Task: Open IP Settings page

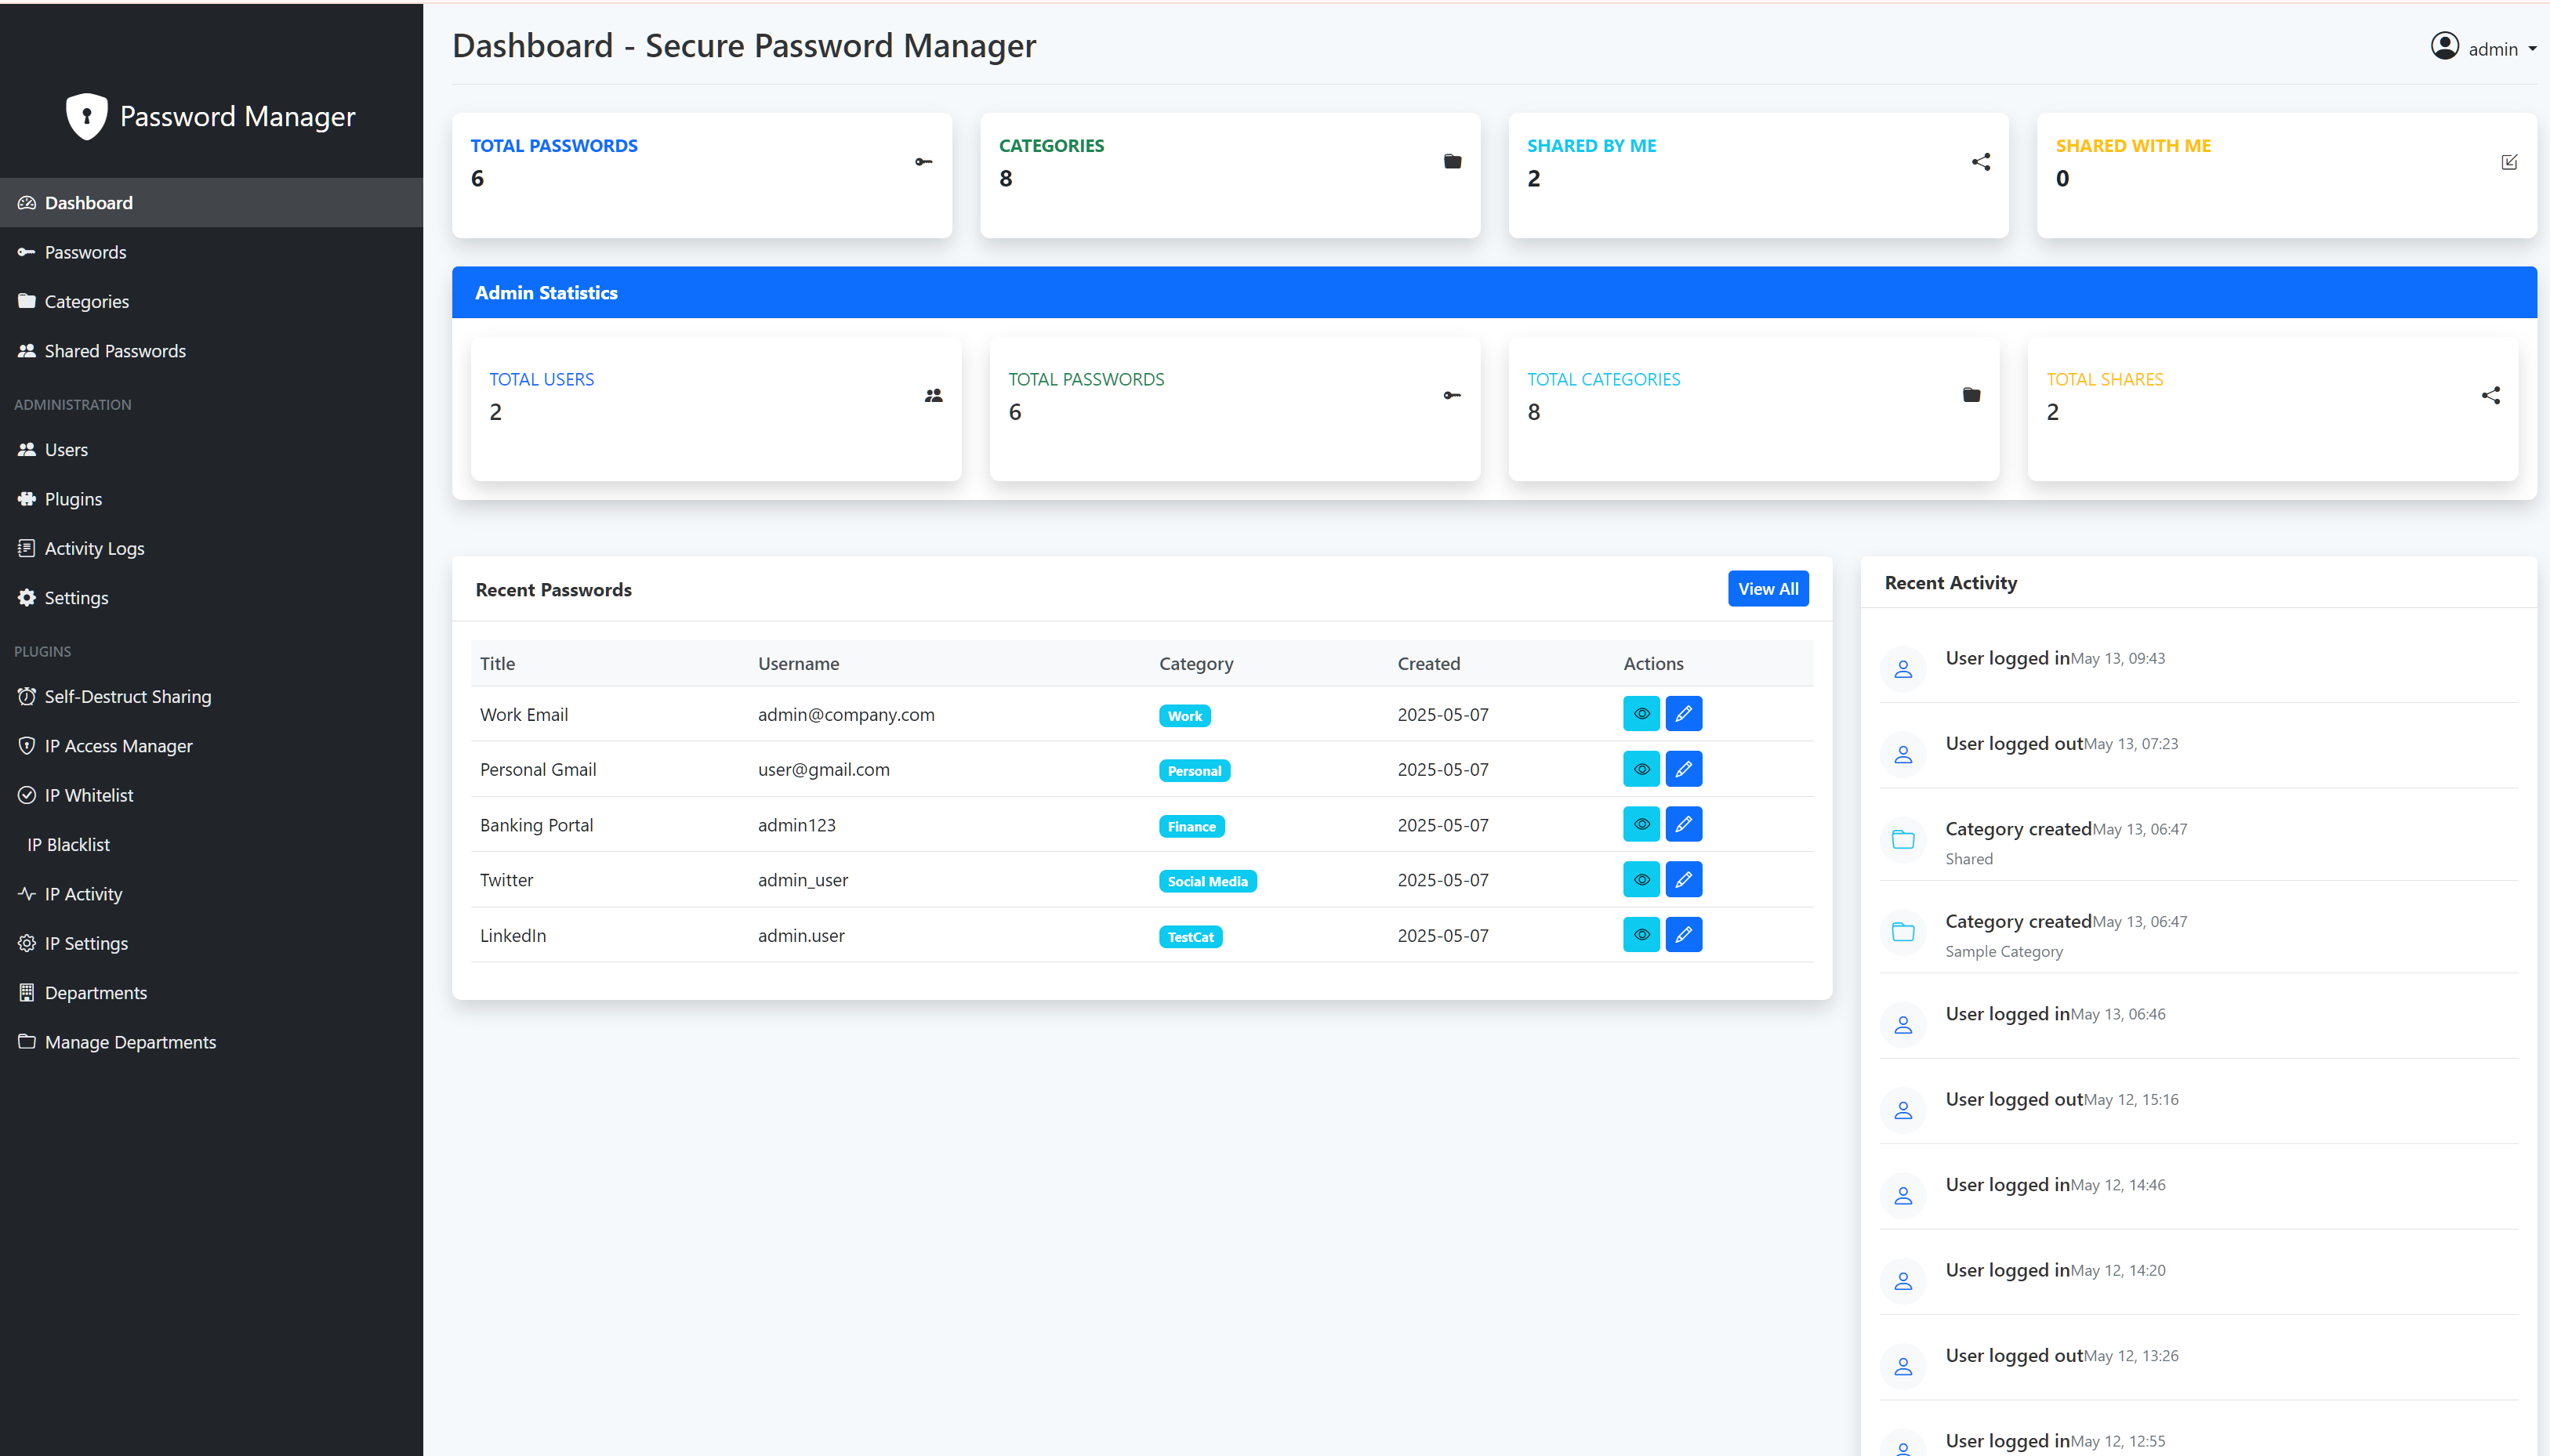Action: [211, 943]
